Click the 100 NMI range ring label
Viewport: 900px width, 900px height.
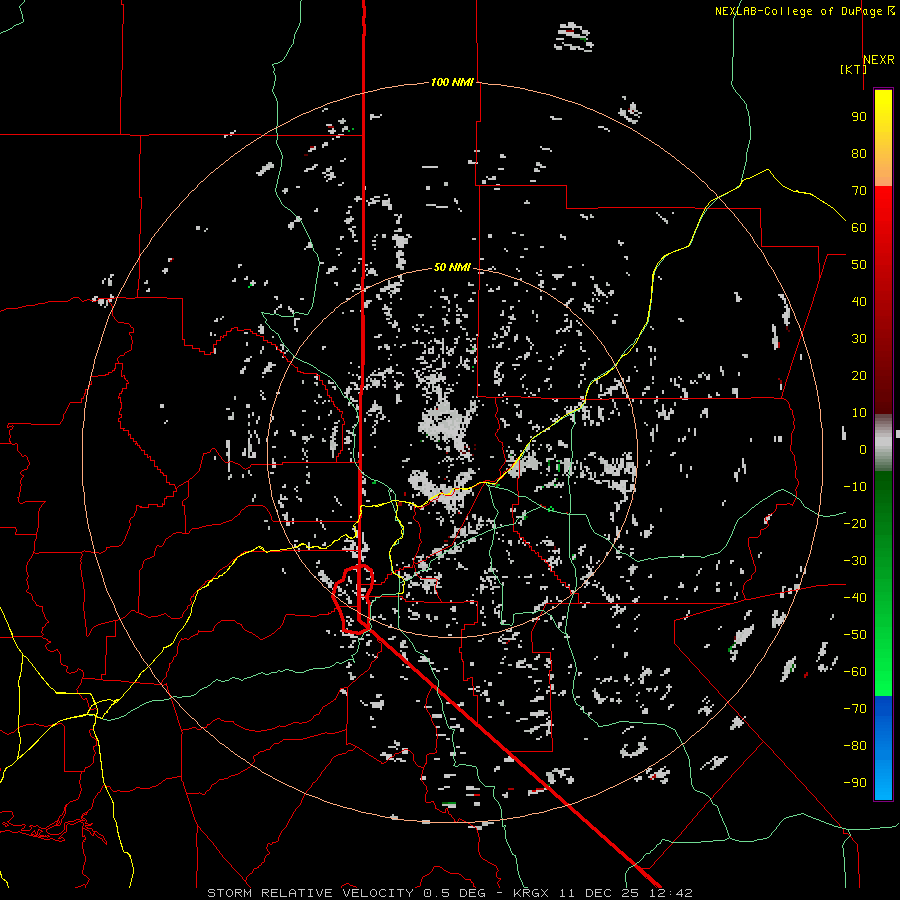[x=452, y=82]
